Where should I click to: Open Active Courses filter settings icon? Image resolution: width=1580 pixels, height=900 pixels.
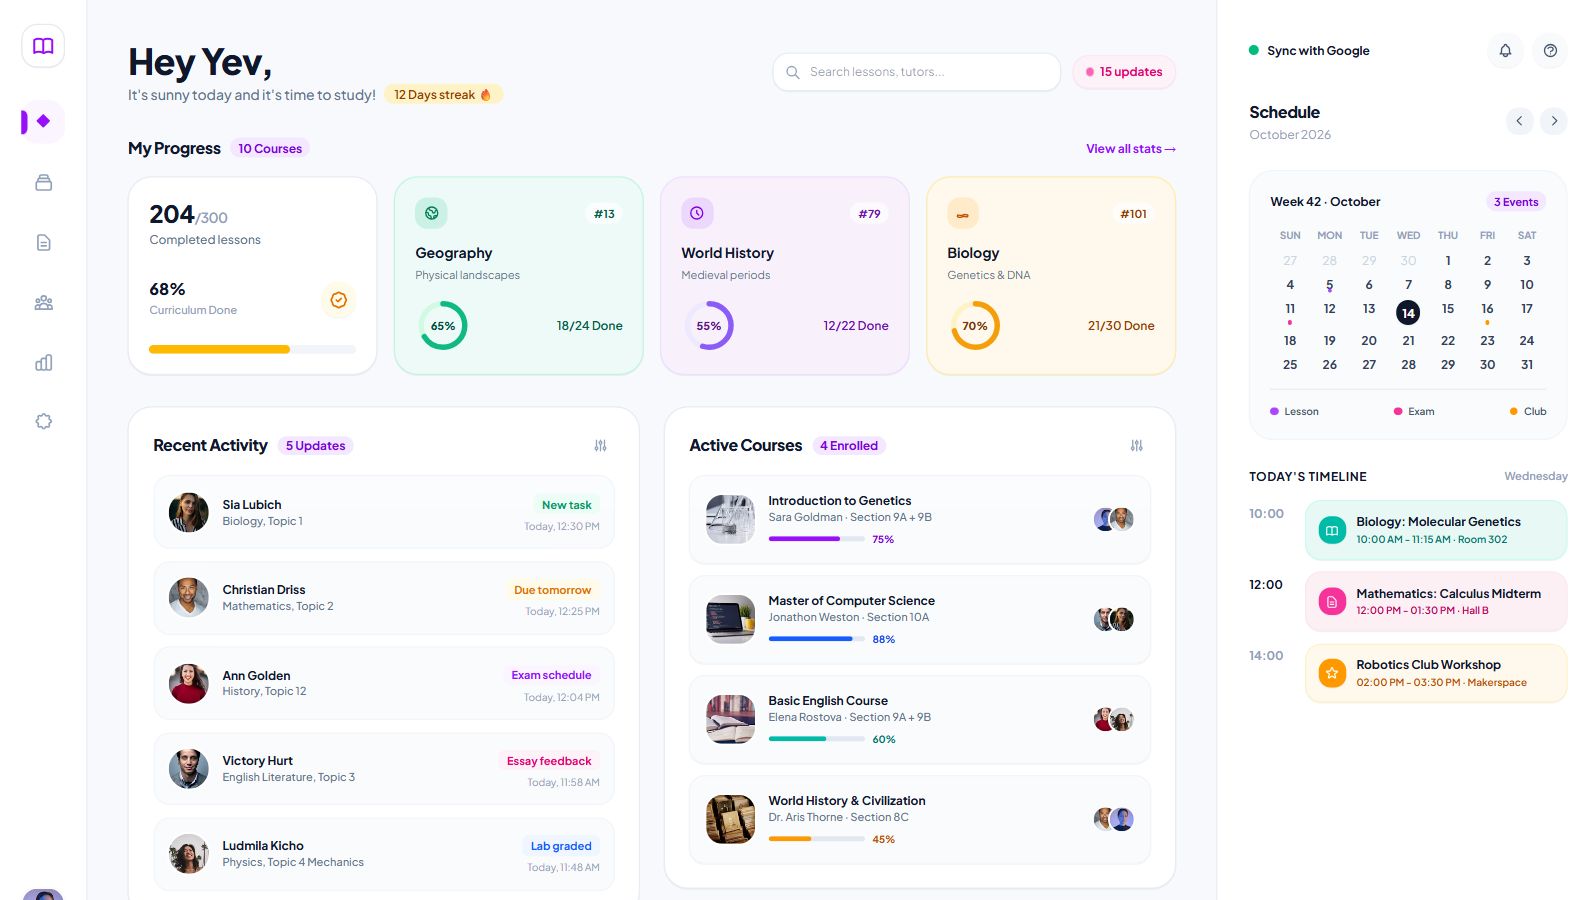pyautogui.click(x=1136, y=445)
